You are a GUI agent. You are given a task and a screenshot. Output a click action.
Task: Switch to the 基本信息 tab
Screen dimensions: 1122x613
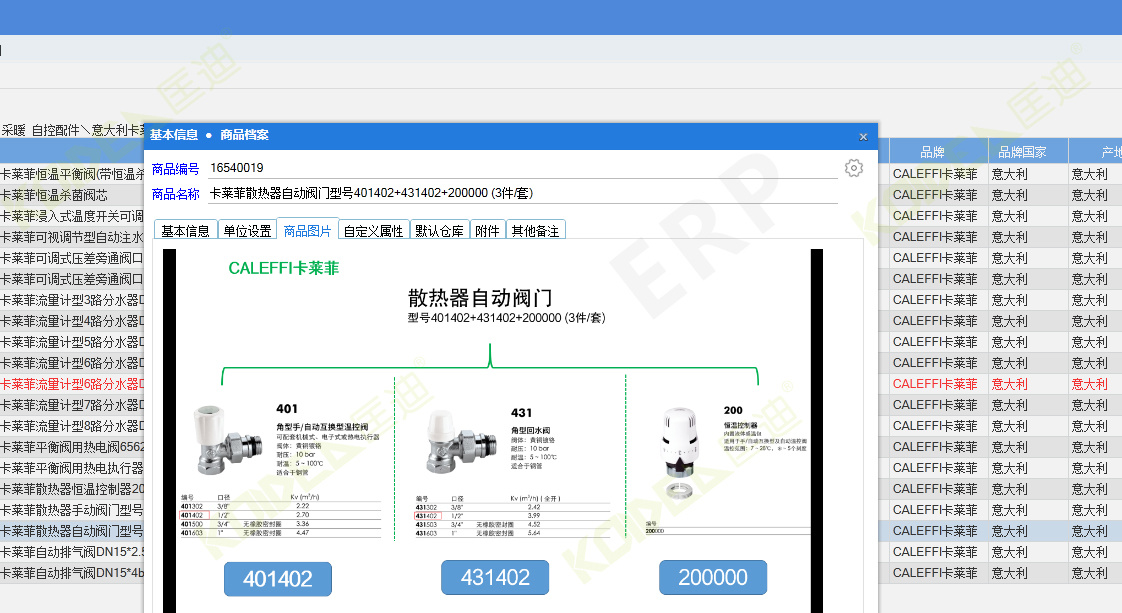tap(185, 230)
